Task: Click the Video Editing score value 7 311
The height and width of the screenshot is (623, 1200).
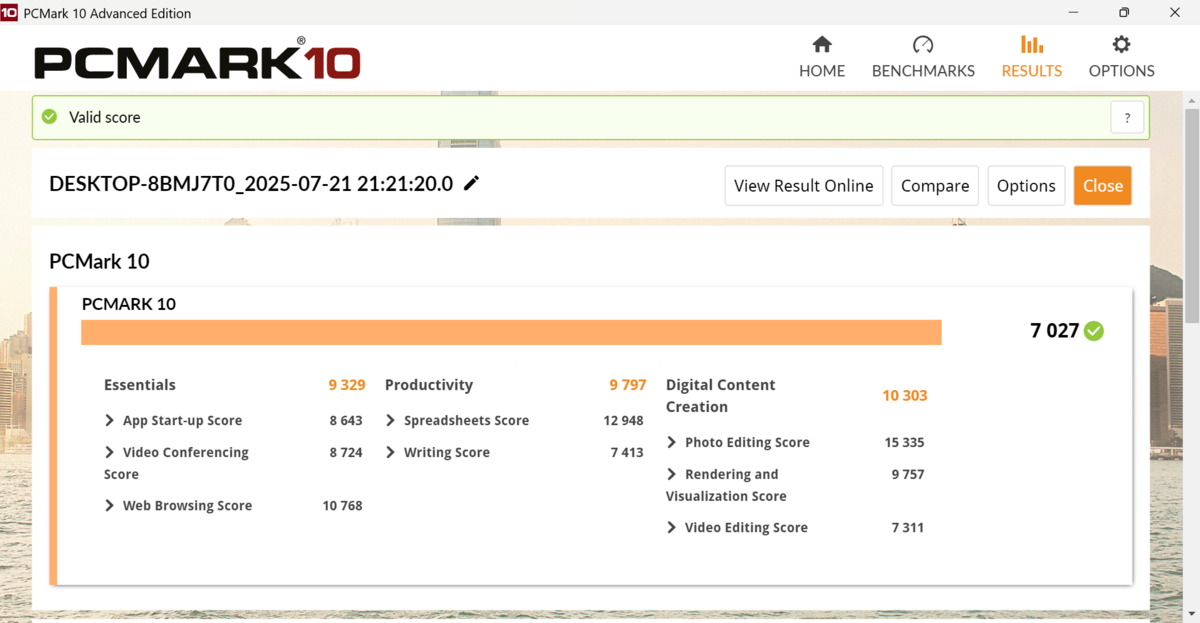Action: 908,527
